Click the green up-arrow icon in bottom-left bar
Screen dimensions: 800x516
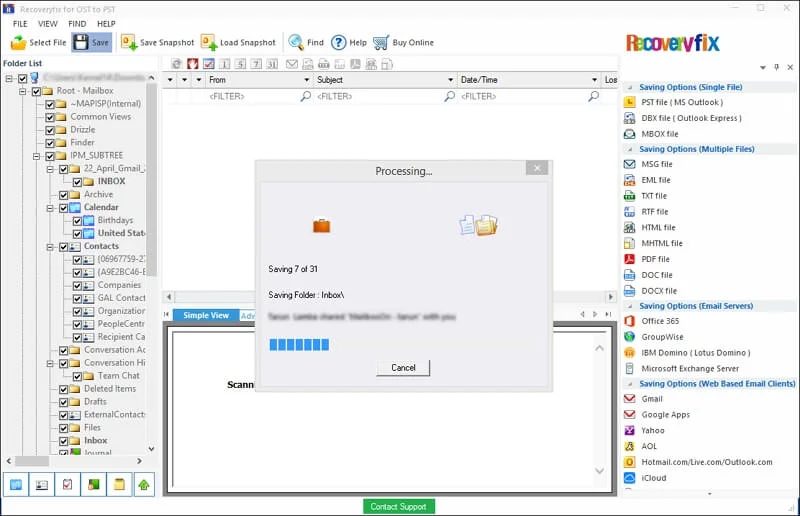point(144,484)
